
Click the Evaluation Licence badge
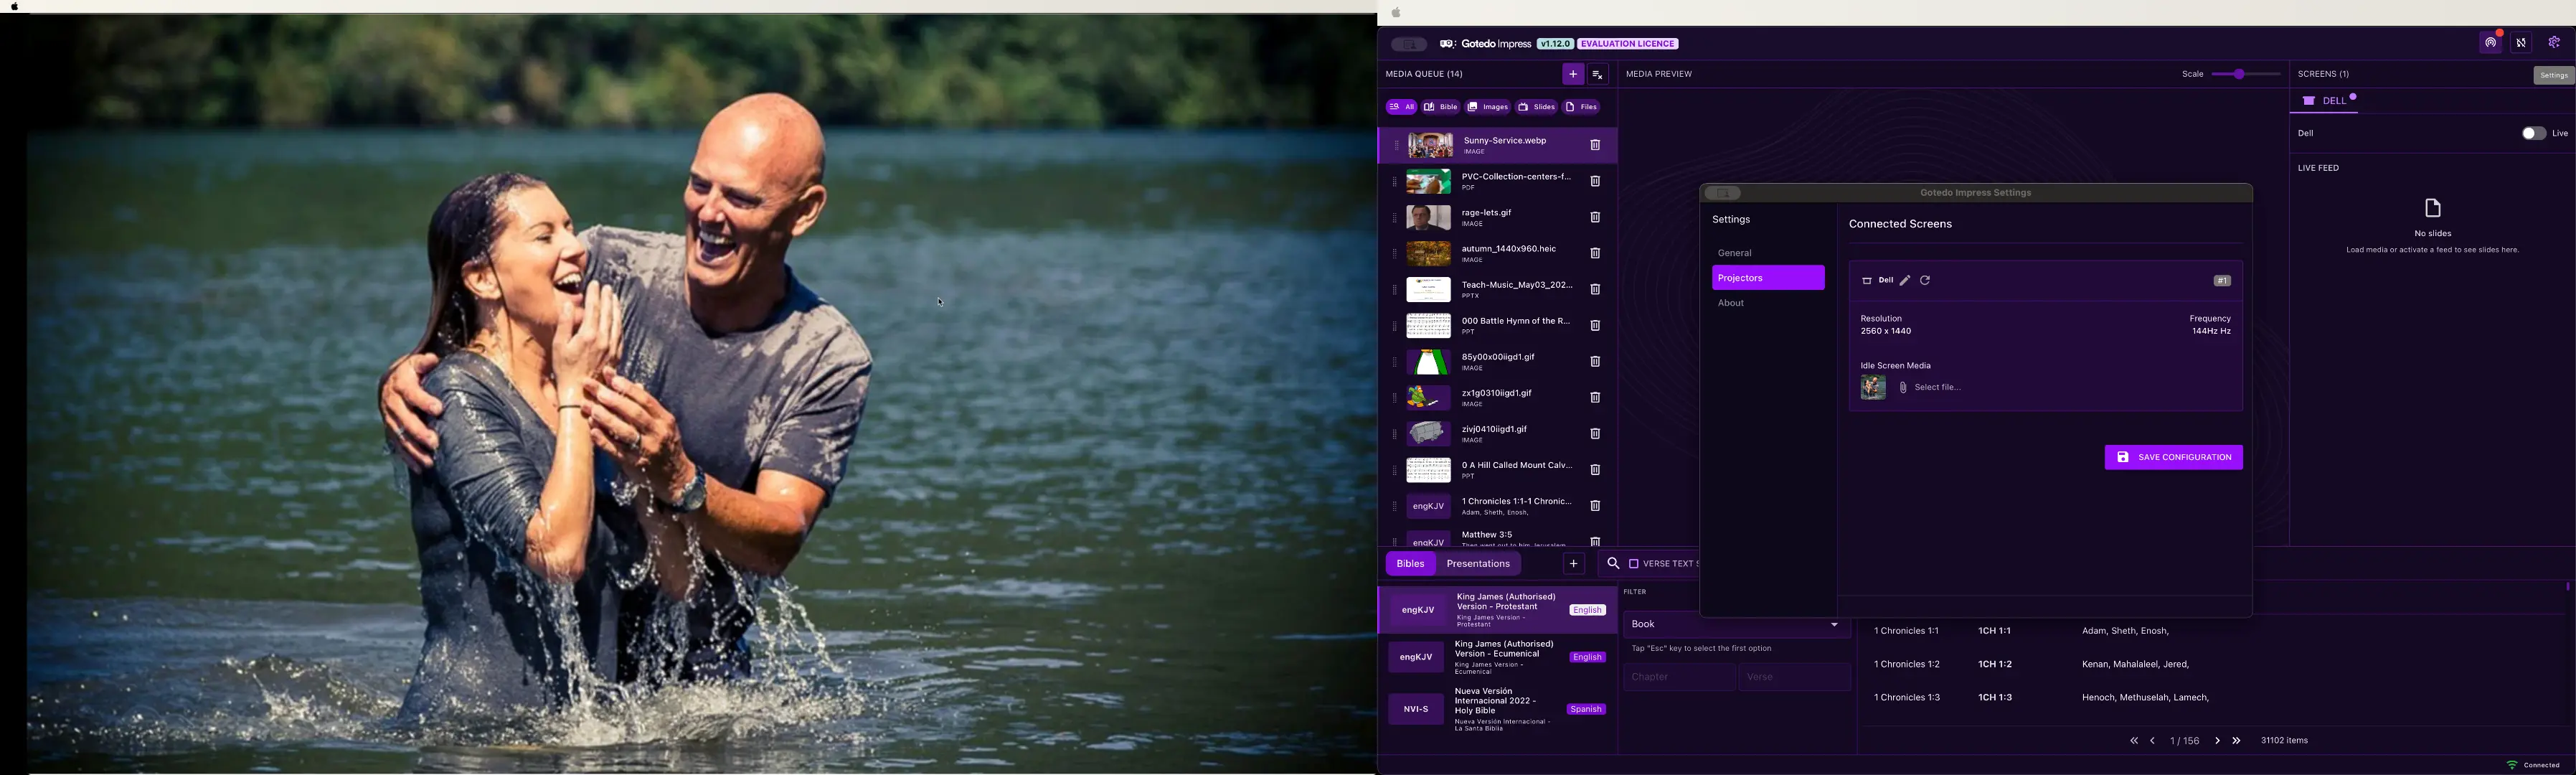(x=1628, y=44)
